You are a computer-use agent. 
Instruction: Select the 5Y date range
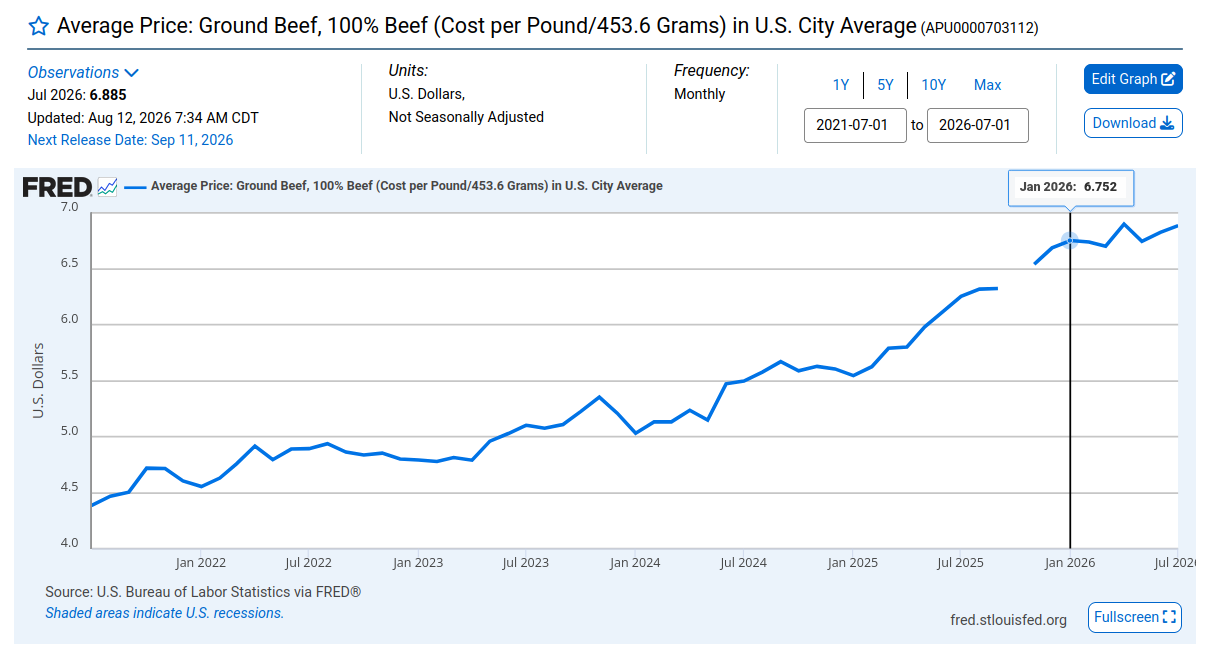click(885, 85)
